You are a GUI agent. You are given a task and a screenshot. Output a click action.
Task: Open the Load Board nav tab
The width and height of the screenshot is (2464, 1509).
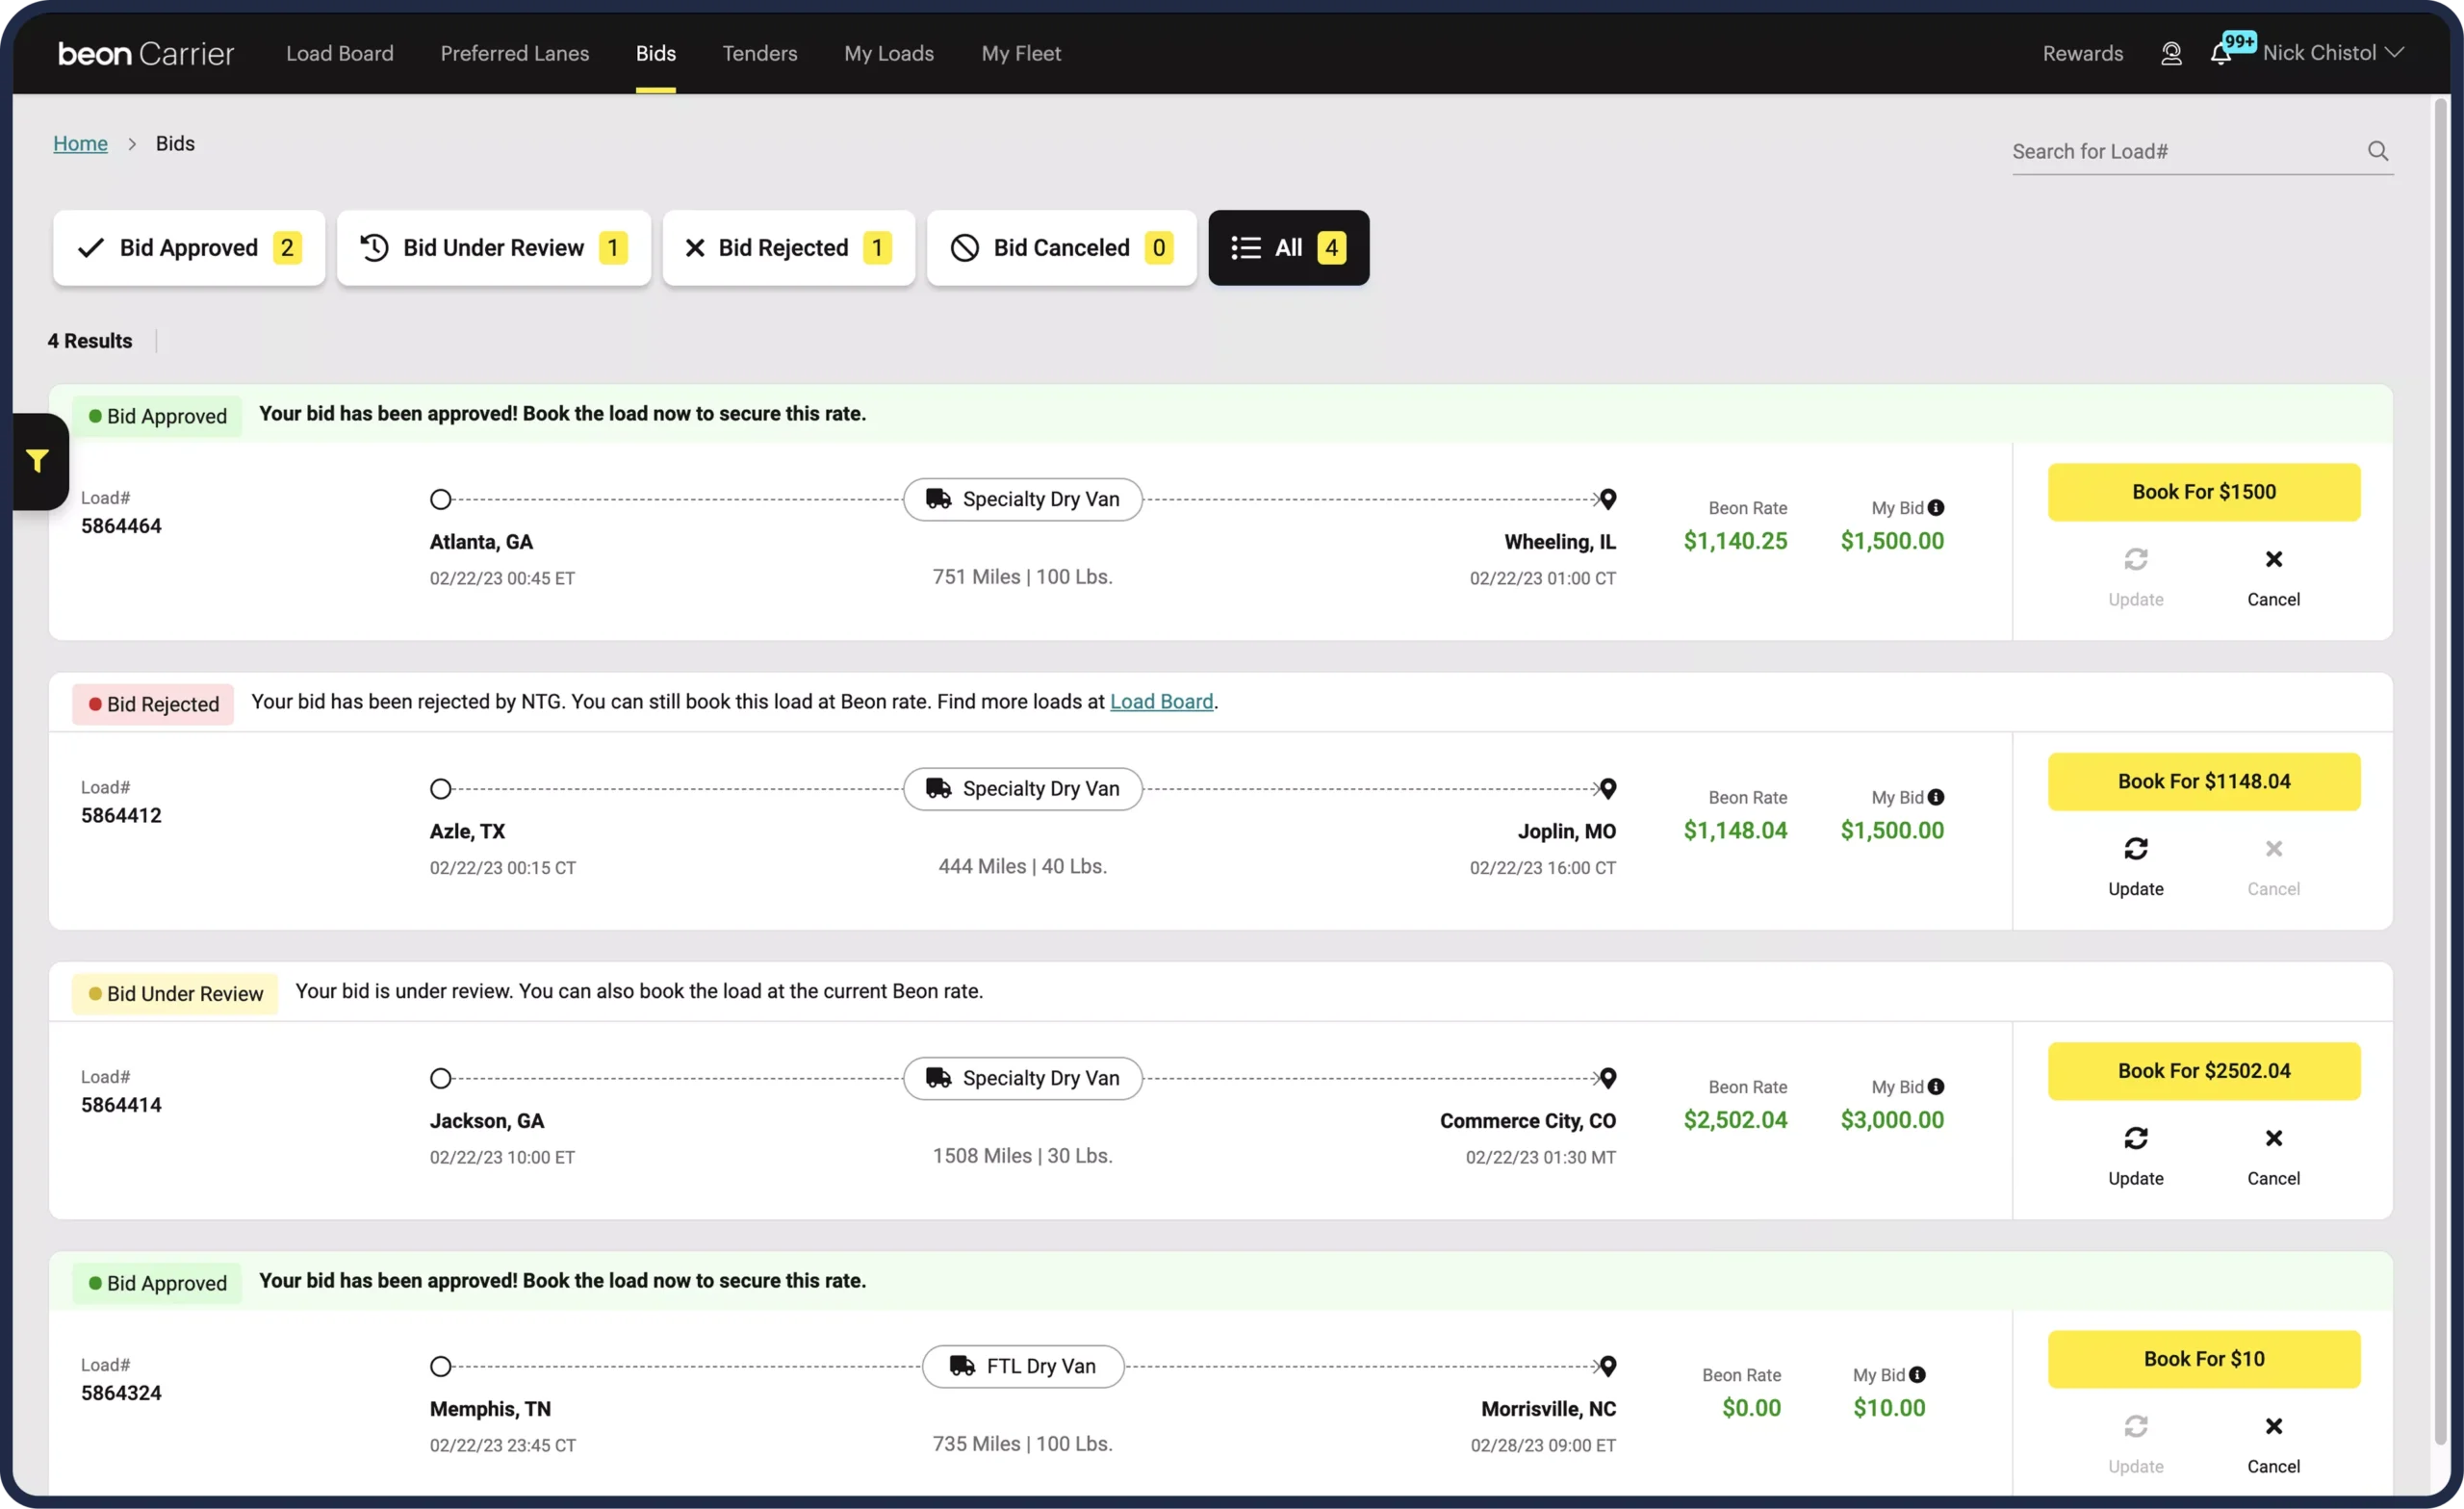[340, 54]
